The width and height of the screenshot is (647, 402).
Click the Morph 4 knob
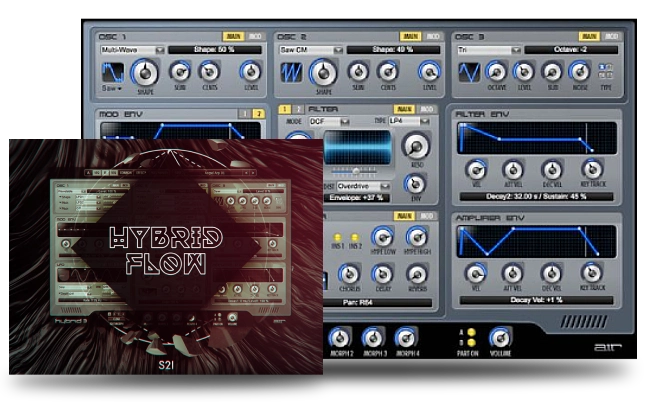tap(405, 337)
